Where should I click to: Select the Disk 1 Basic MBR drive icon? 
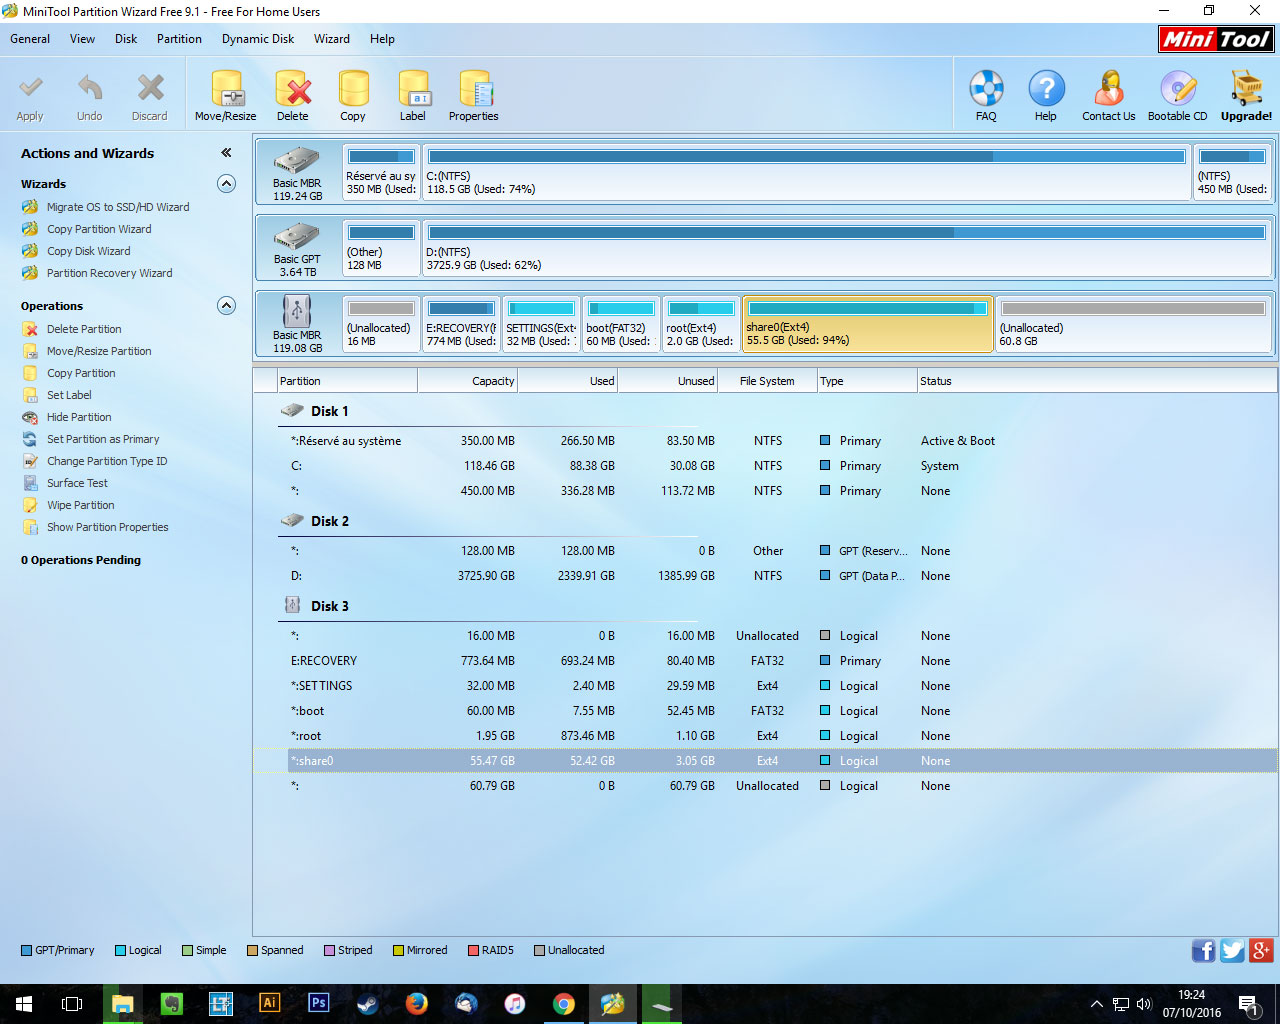pyautogui.click(x=297, y=161)
